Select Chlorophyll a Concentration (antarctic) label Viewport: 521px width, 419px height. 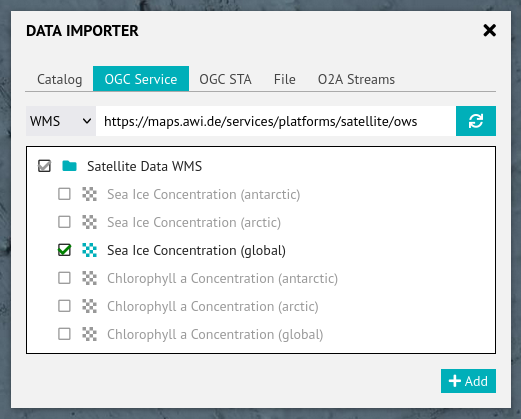click(x=222, y=278)
